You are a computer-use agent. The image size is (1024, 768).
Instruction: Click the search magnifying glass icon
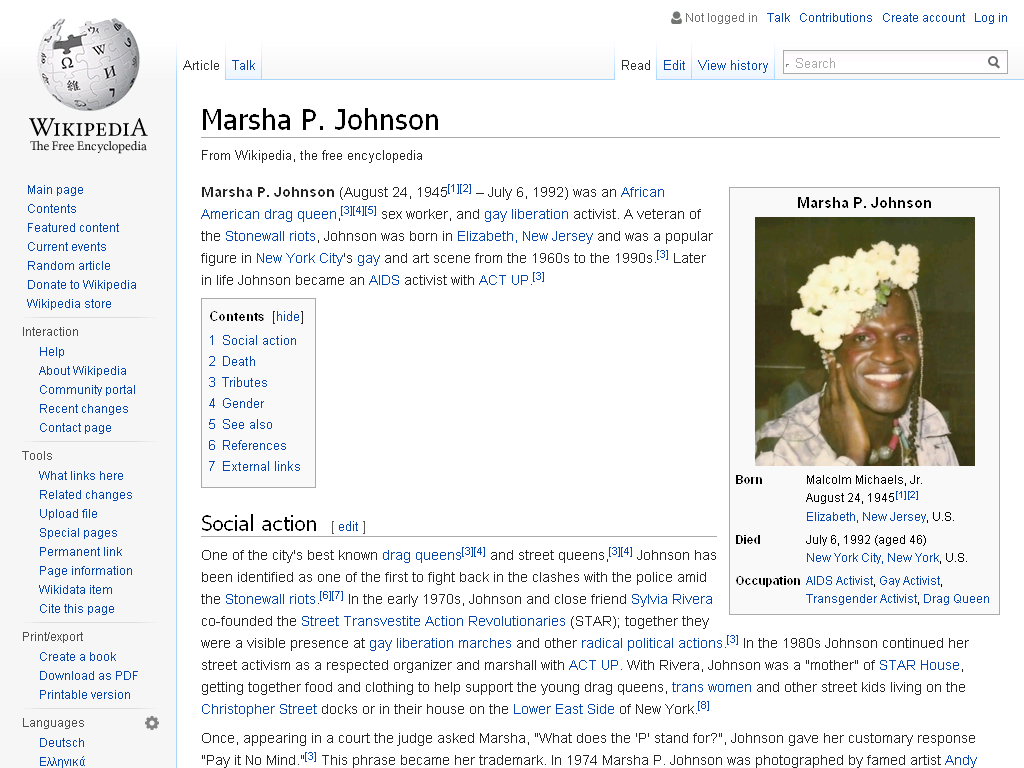993,63
